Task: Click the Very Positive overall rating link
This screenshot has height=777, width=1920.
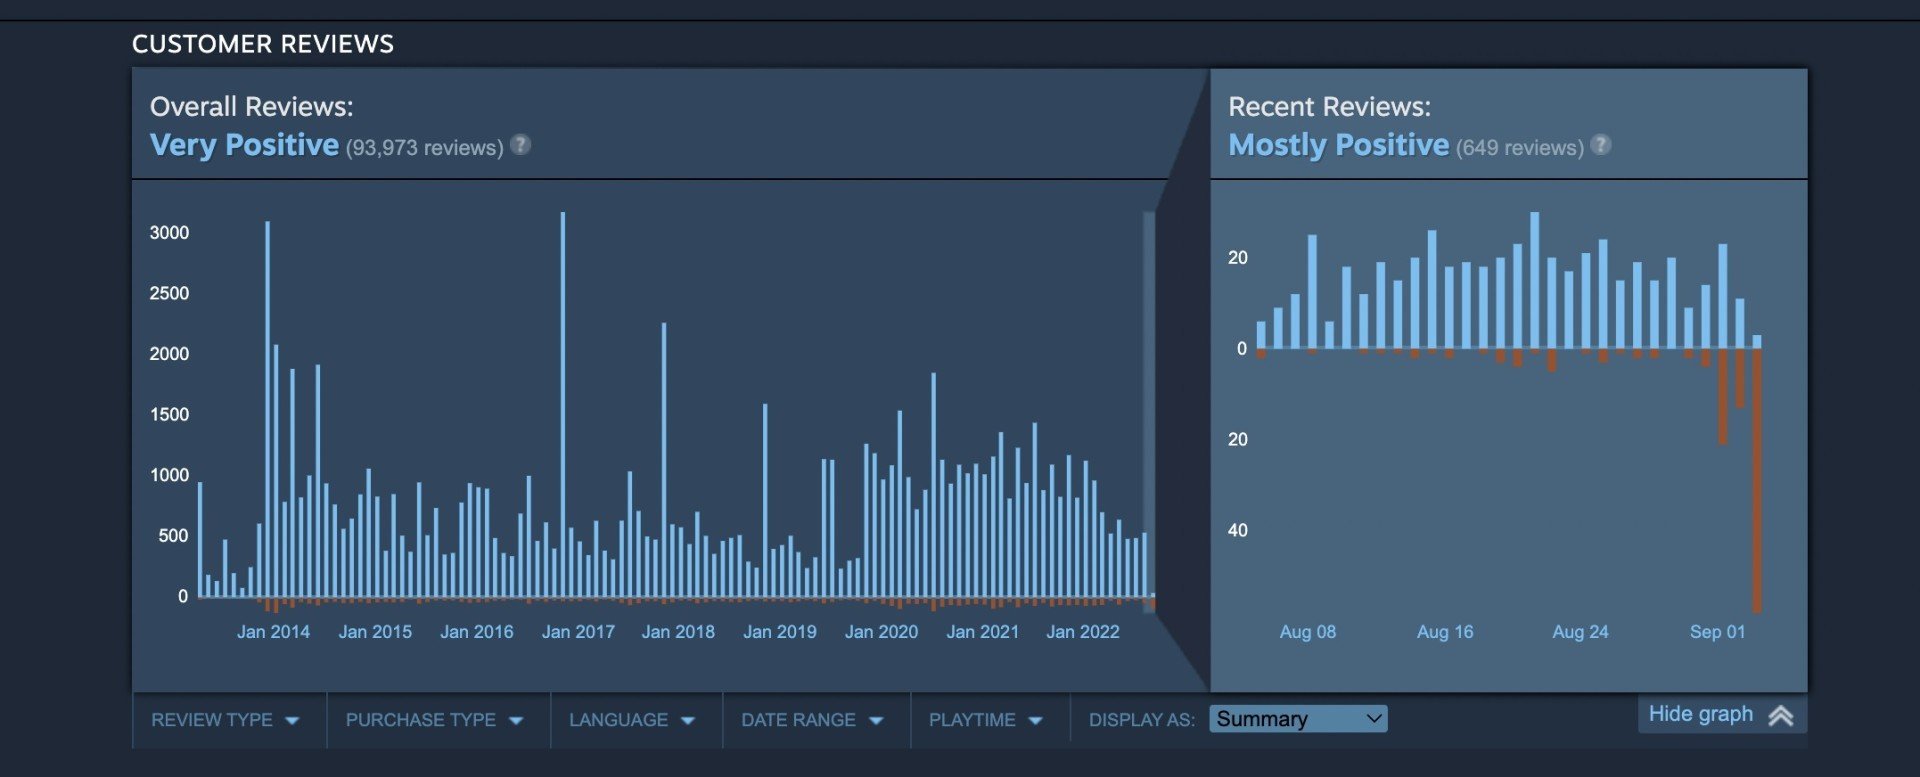Action: tap(244, 145)
